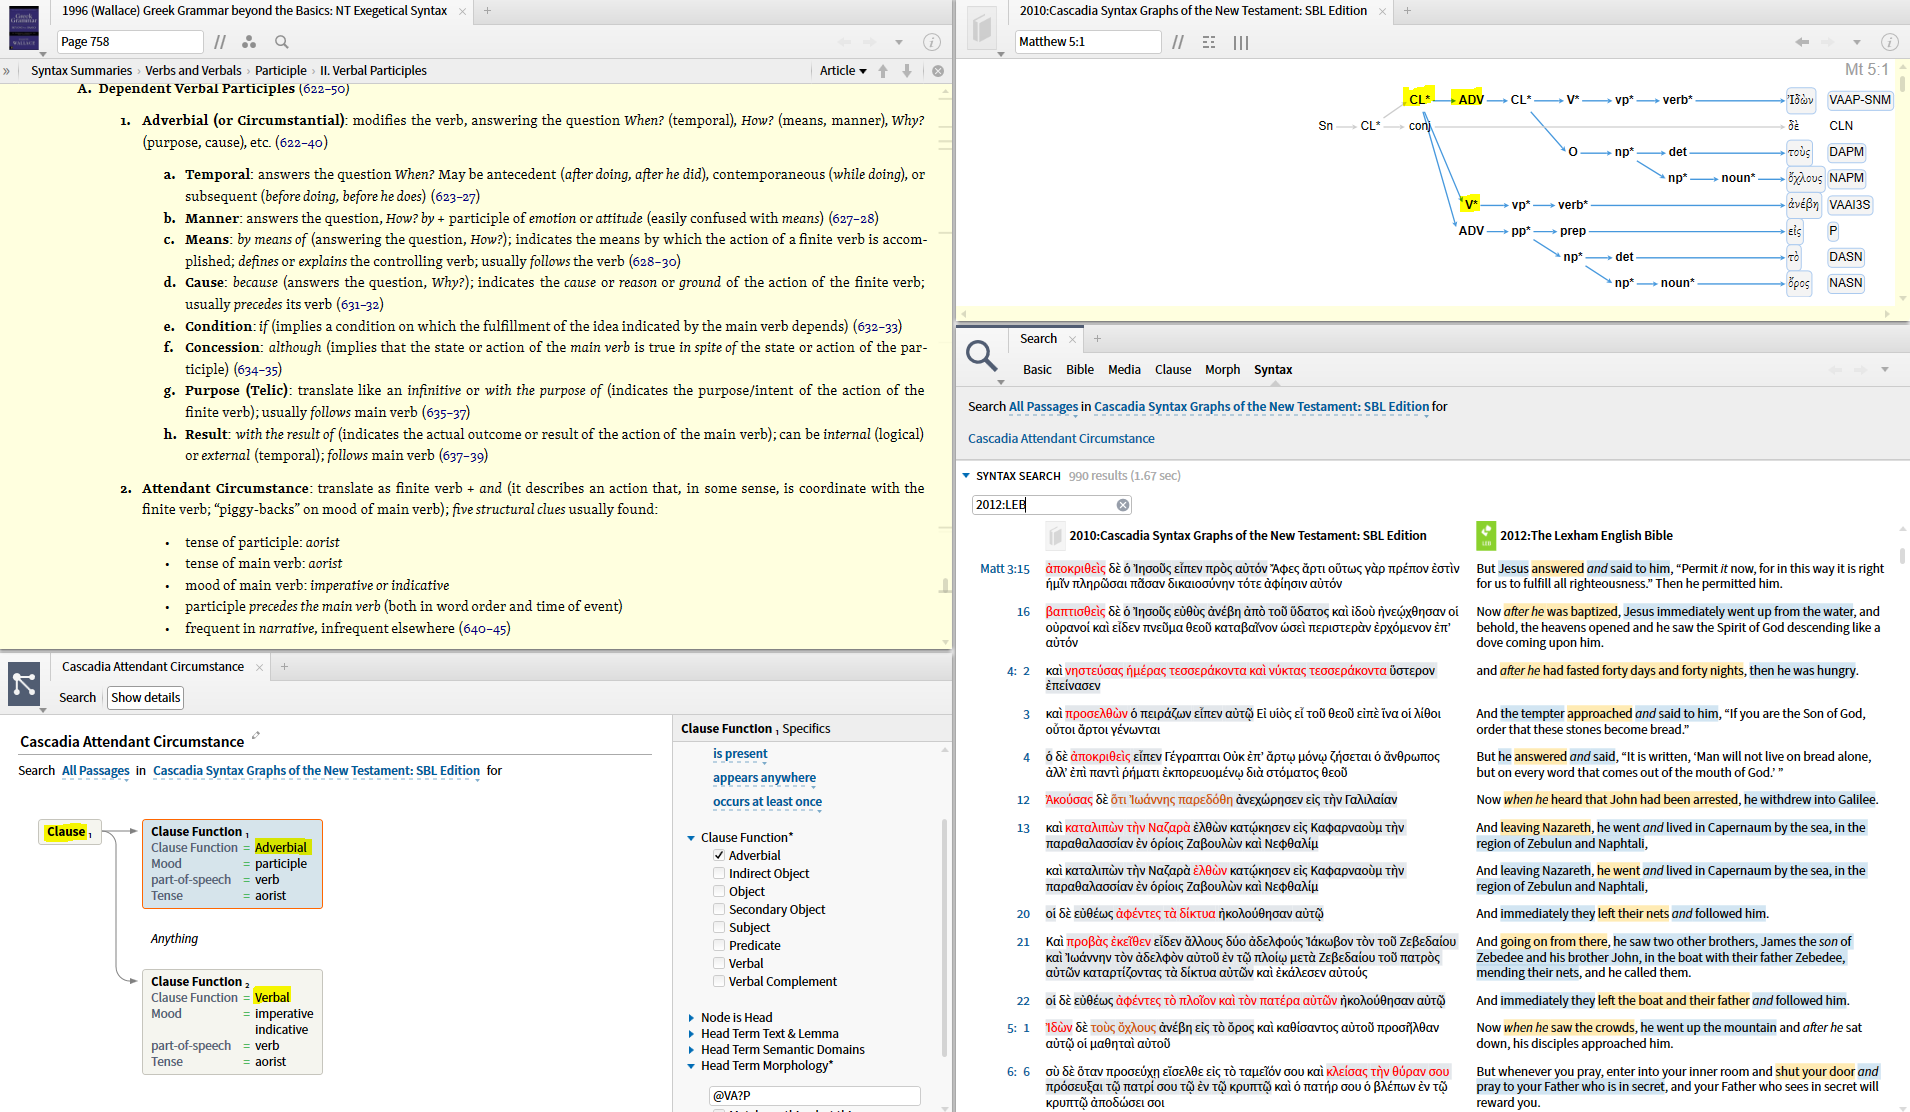This screenshot has height=1112, width=1910.
Task: Toggle interlinear rows icon in Cascadia Syntax toolbar
Action: tap(1209, 42)
